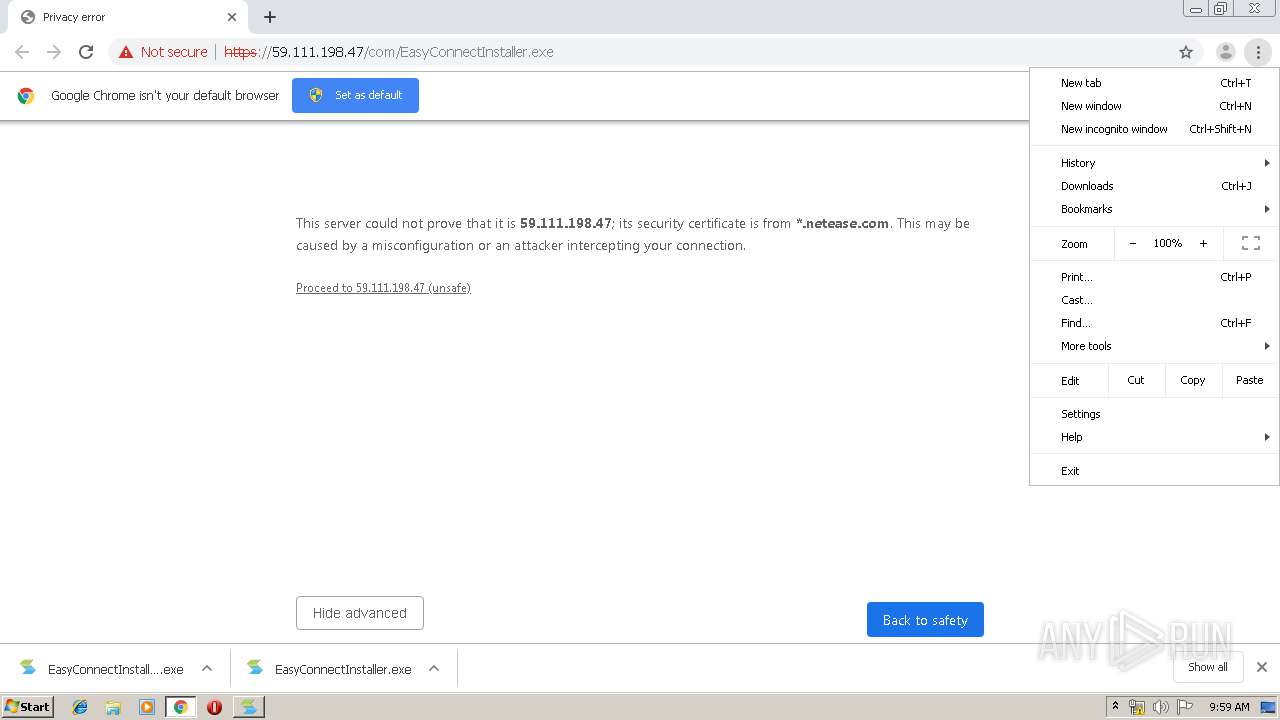Choose Print from the menu
This screenshot has height=720, width=1280.
(x=1154, y=277)
